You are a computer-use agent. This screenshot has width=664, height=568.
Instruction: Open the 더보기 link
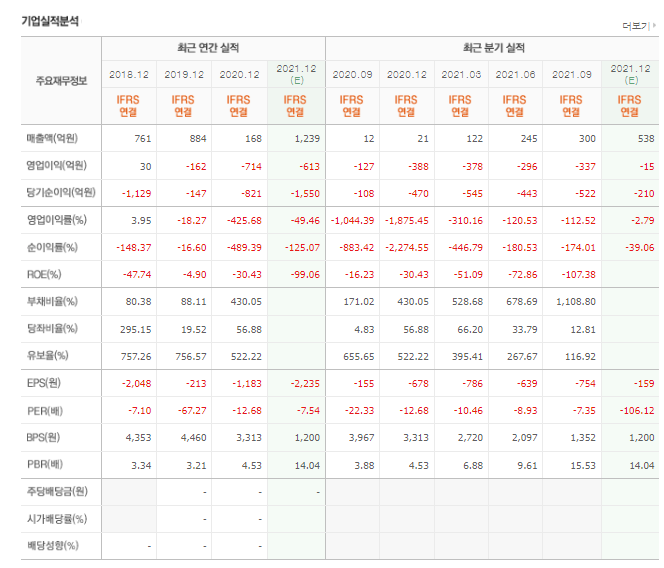(636, 26)
